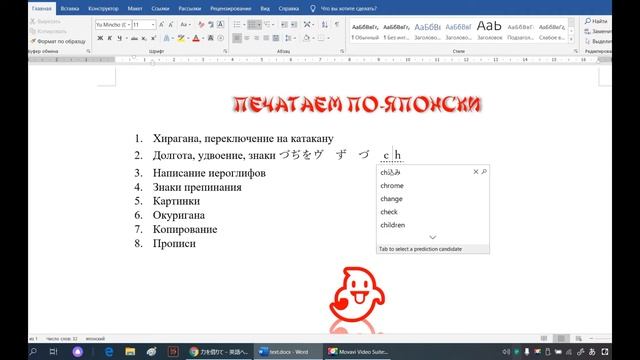Apply multilevel list
Viewport: 640px width, 360px height.
(x=267, y=24)
